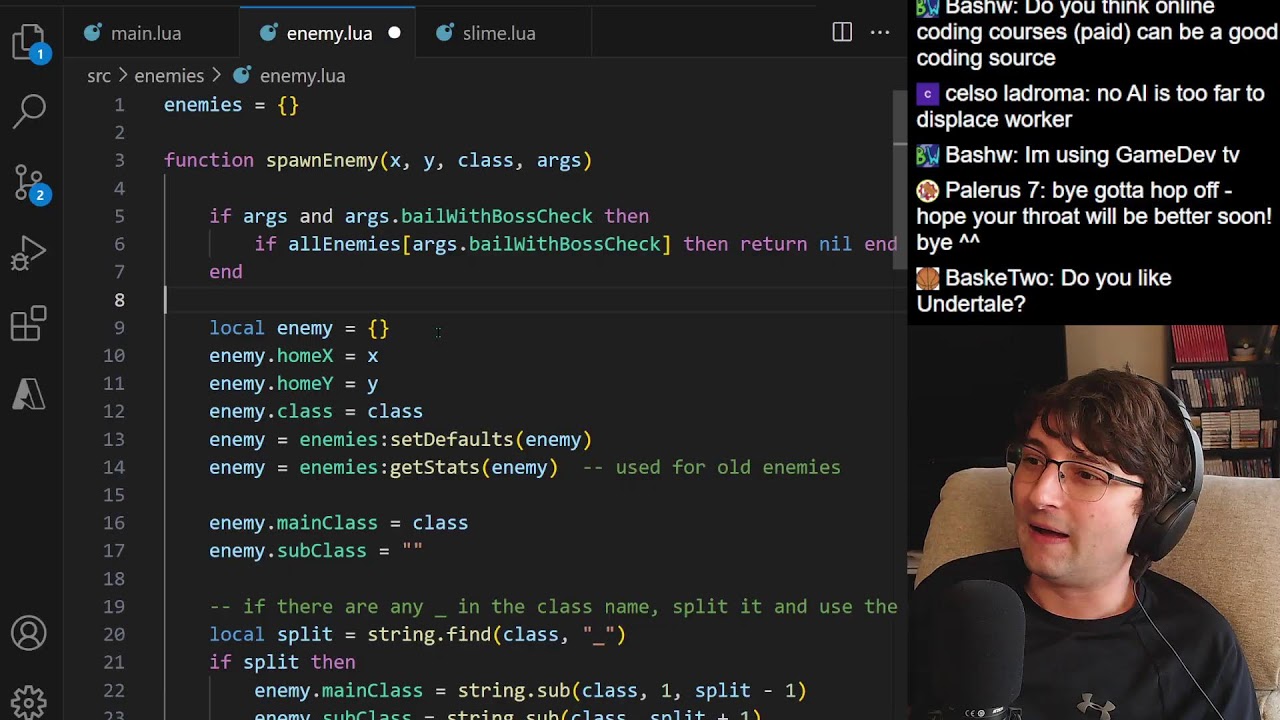The width and height of the screenshot is (1280, 720).
Task: Click the src breadcrumb segment
Action: point(99,76)
